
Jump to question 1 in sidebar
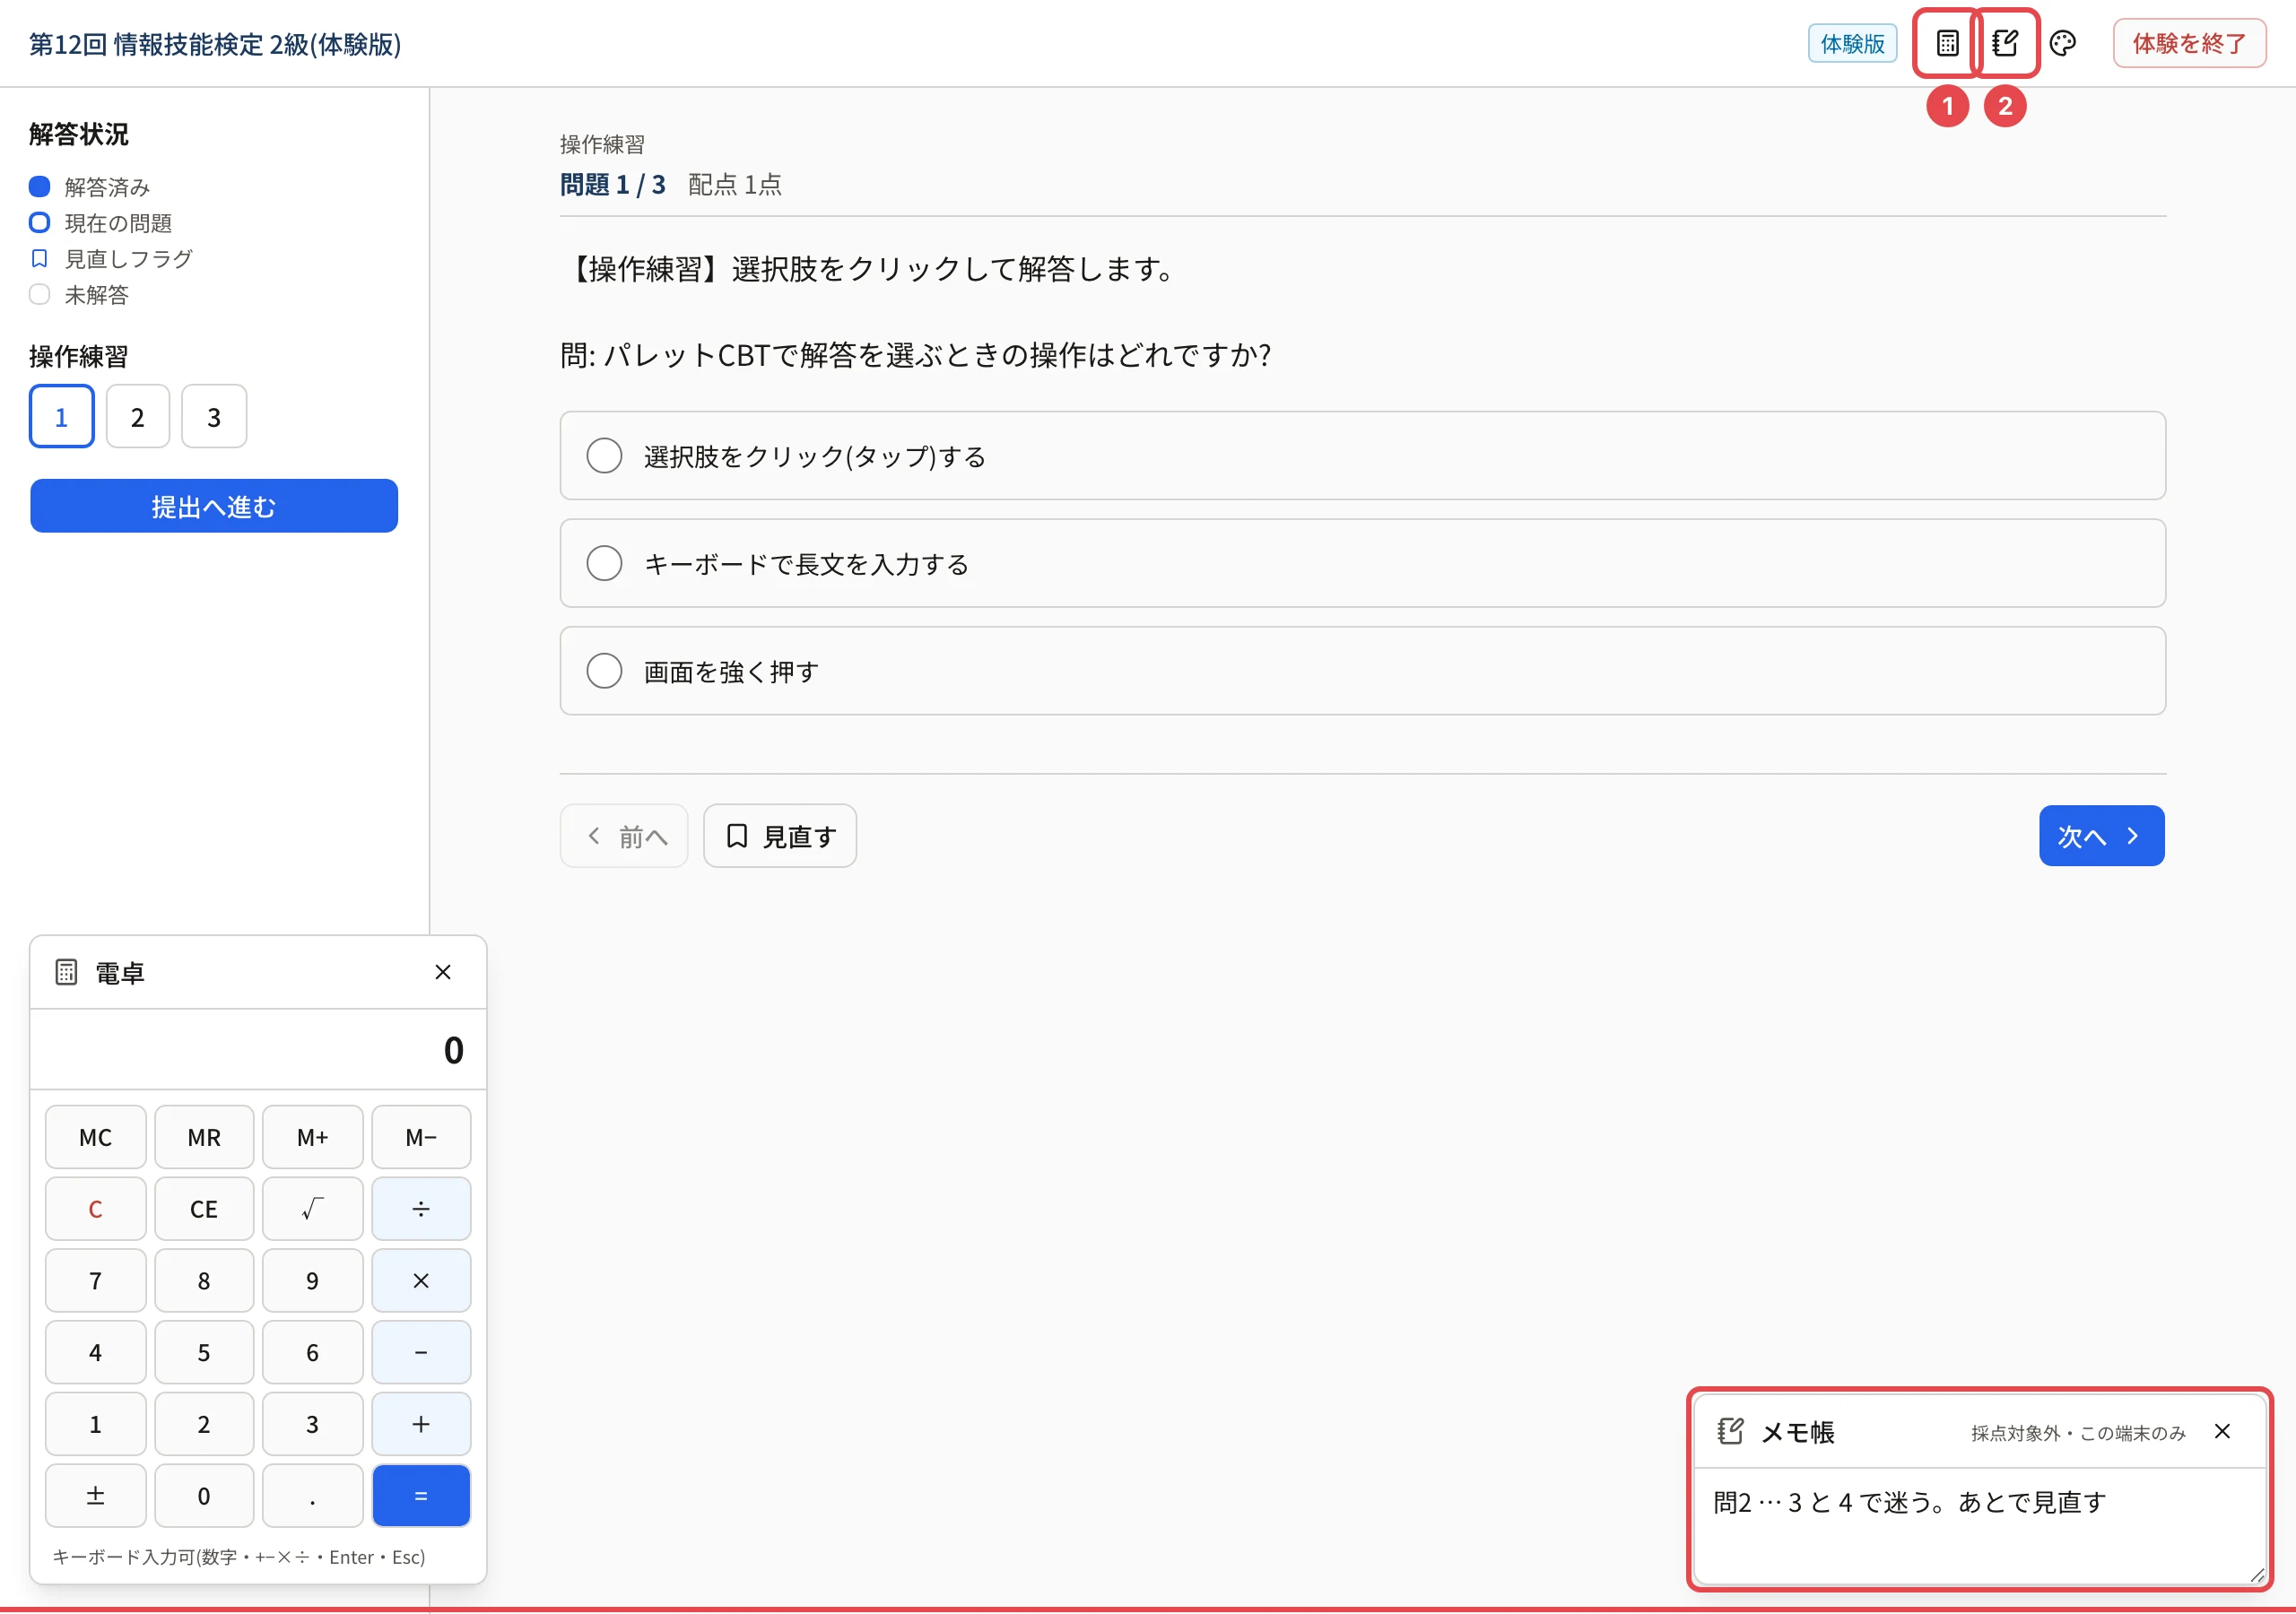click(x=61, y=416)
